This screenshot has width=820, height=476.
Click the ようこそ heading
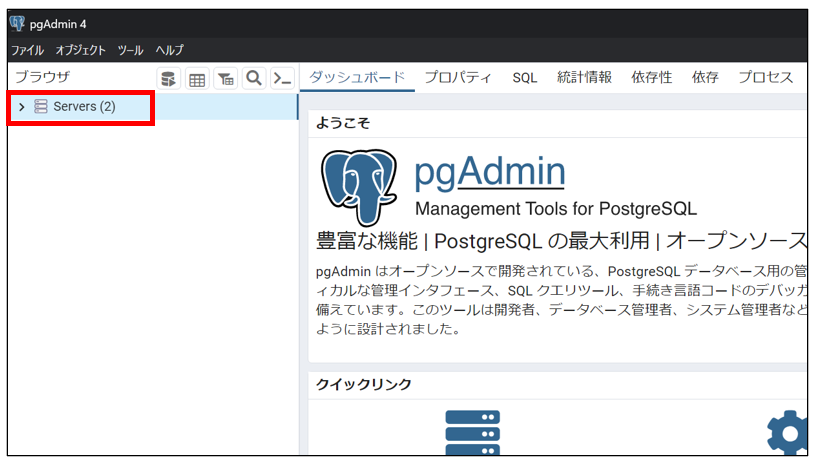(343, 123)
